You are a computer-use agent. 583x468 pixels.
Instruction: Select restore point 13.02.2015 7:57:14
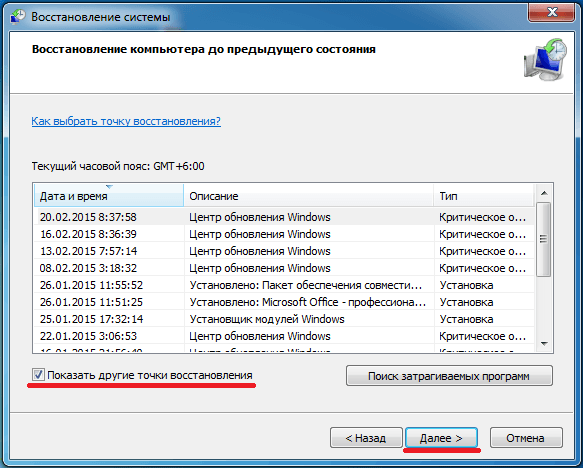[284, 251]
